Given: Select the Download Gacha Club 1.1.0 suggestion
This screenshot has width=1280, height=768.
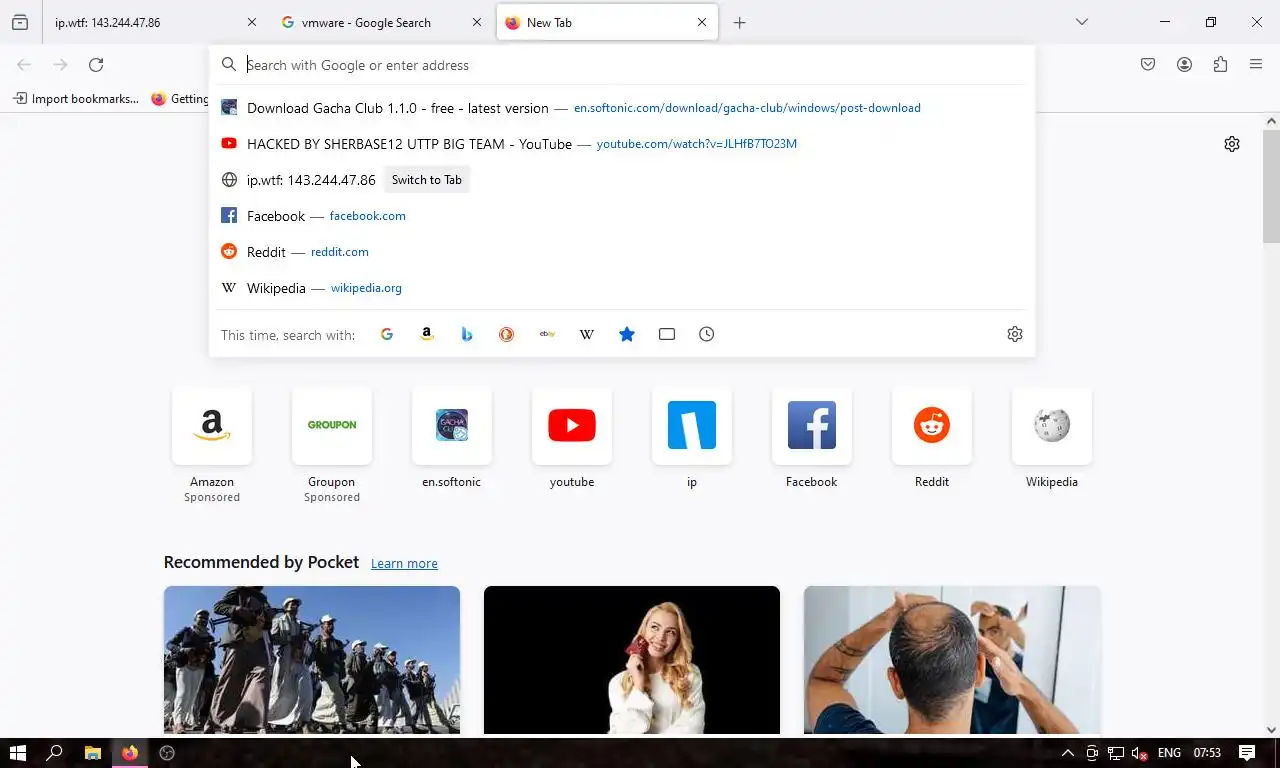Looking at the screenshot, I should [622, 108].
